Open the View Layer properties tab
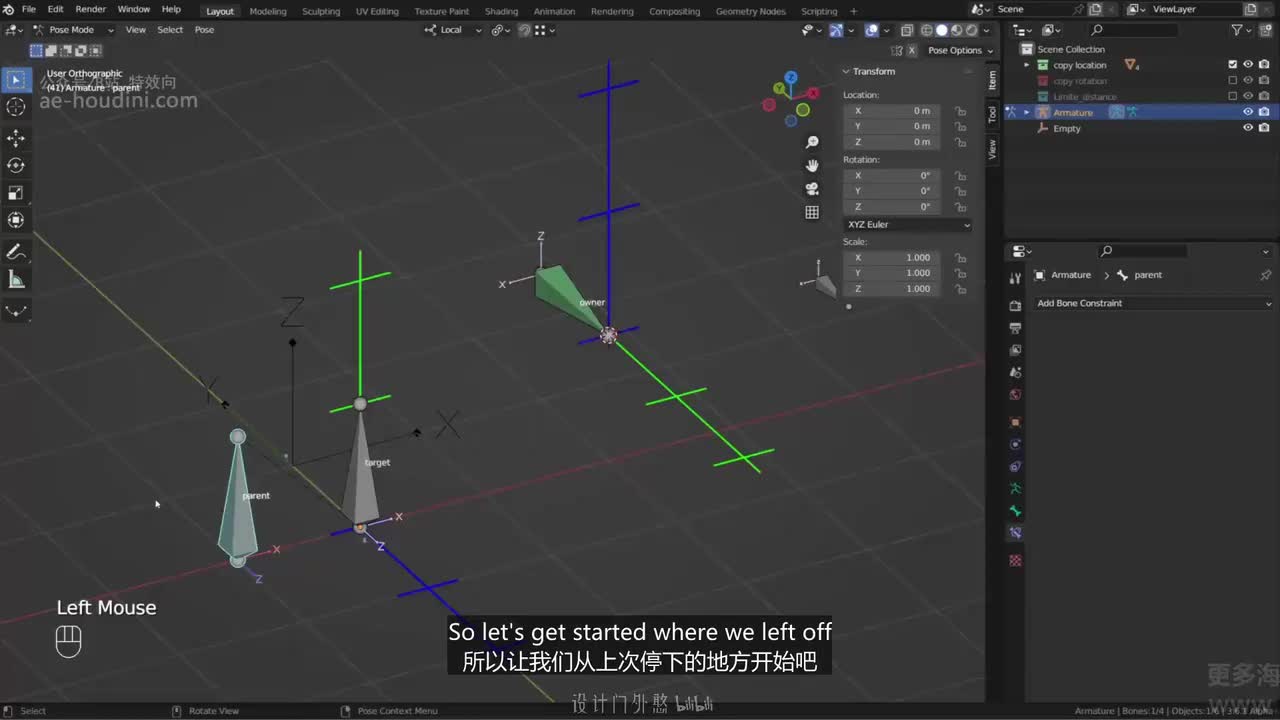The width and height of the screenshot is (1280, 720). 1015,350
